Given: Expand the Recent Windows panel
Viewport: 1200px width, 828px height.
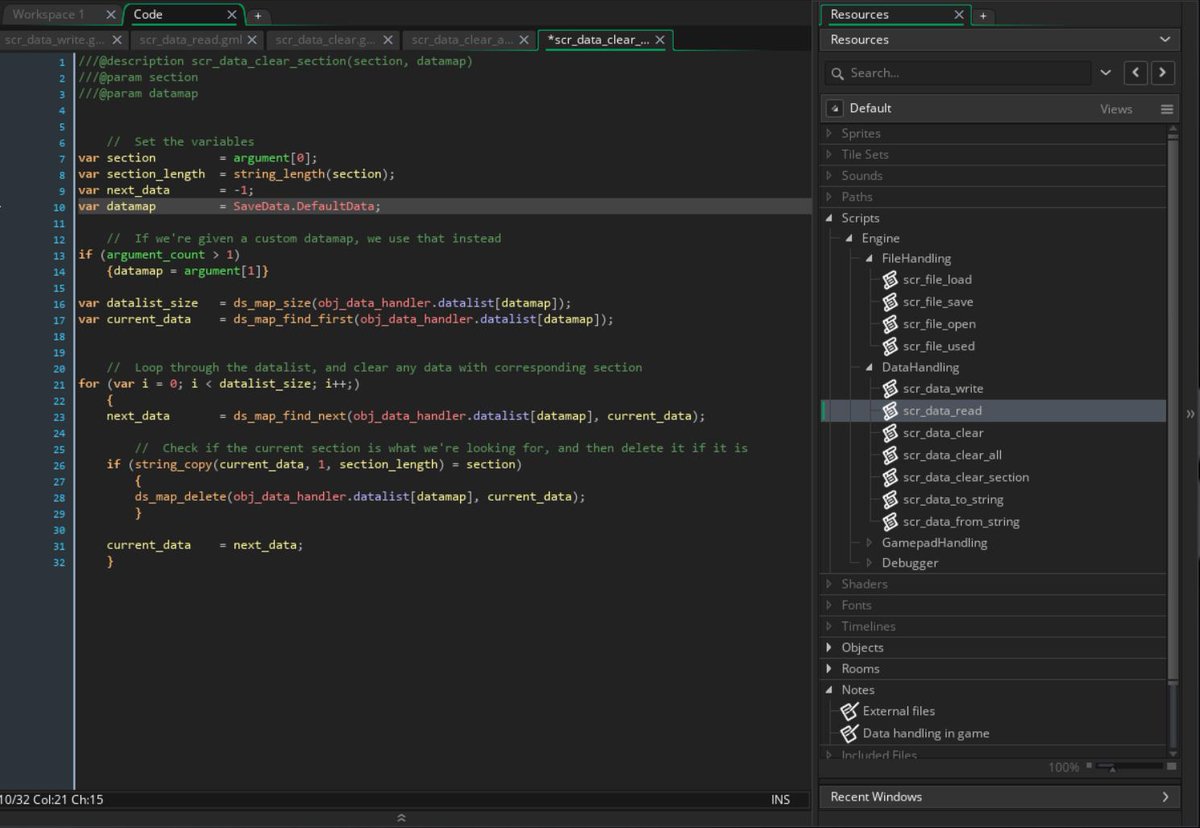Looking at the screenshot, I should [1165, 797].
